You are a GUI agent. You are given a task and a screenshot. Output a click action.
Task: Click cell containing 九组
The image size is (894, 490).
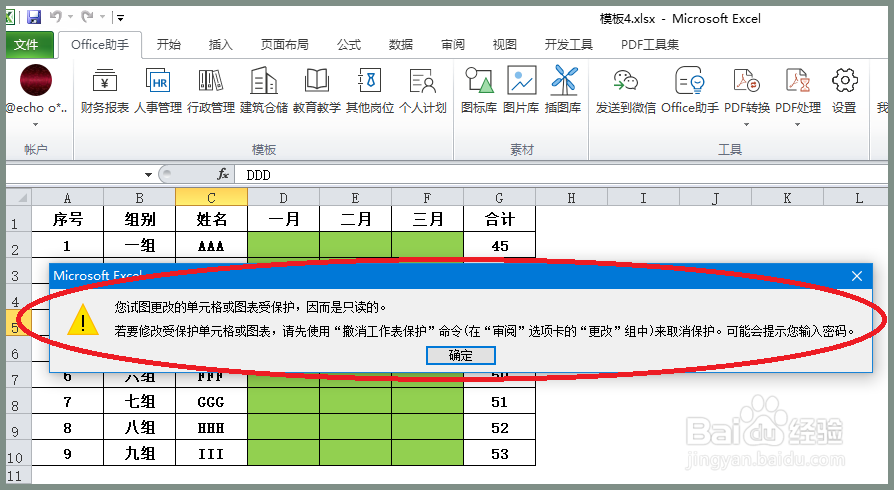pyautogui.click(x=140, y=453)
